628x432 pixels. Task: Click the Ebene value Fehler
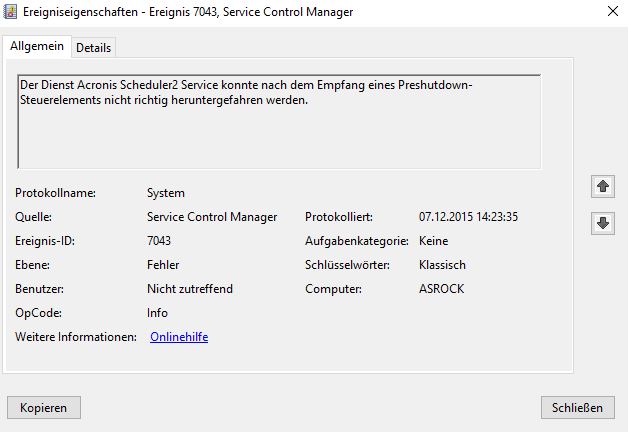[x=163, y=265]
